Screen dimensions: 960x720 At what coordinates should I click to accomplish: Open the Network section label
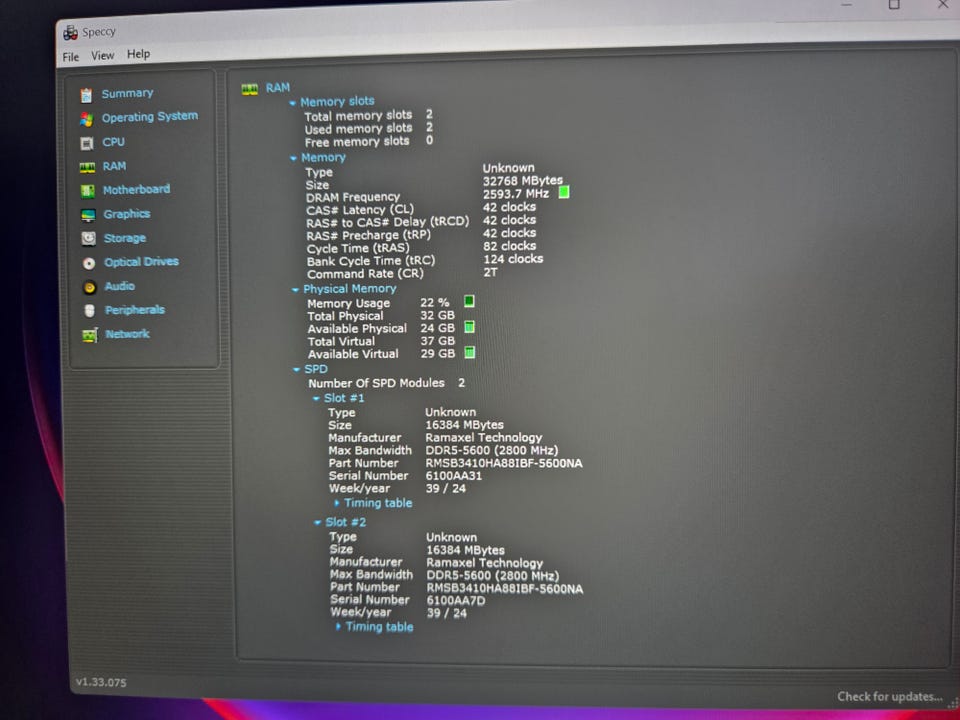click(127, 334)
